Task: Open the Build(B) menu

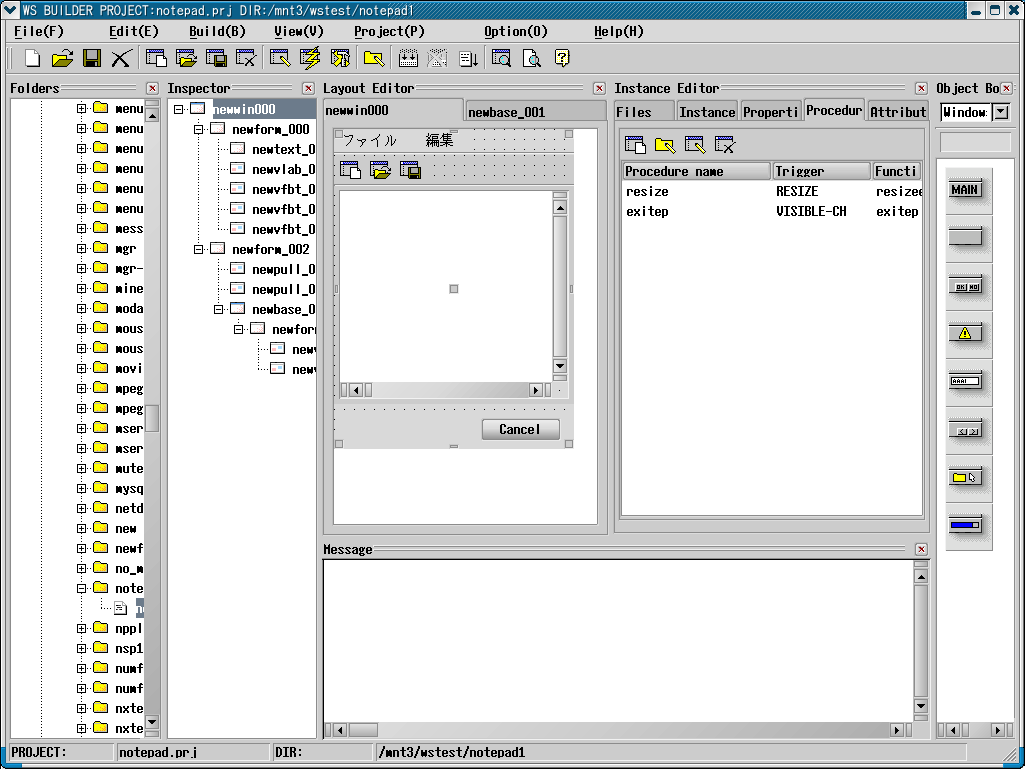Action: 217,31
